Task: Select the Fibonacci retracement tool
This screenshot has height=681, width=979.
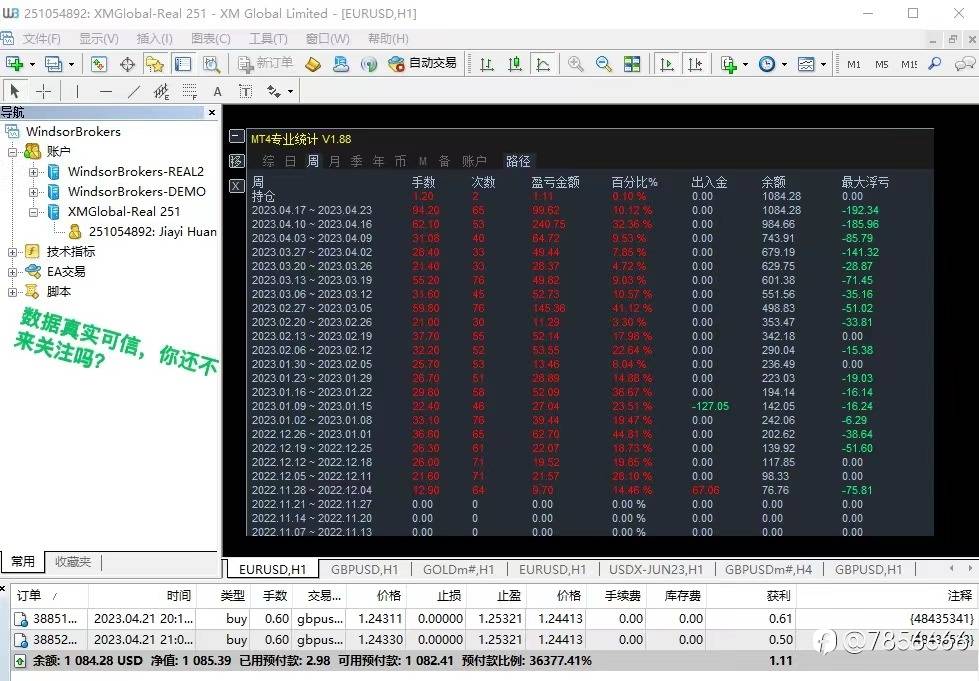Action: pyautogui.click(x=190, y=92)
